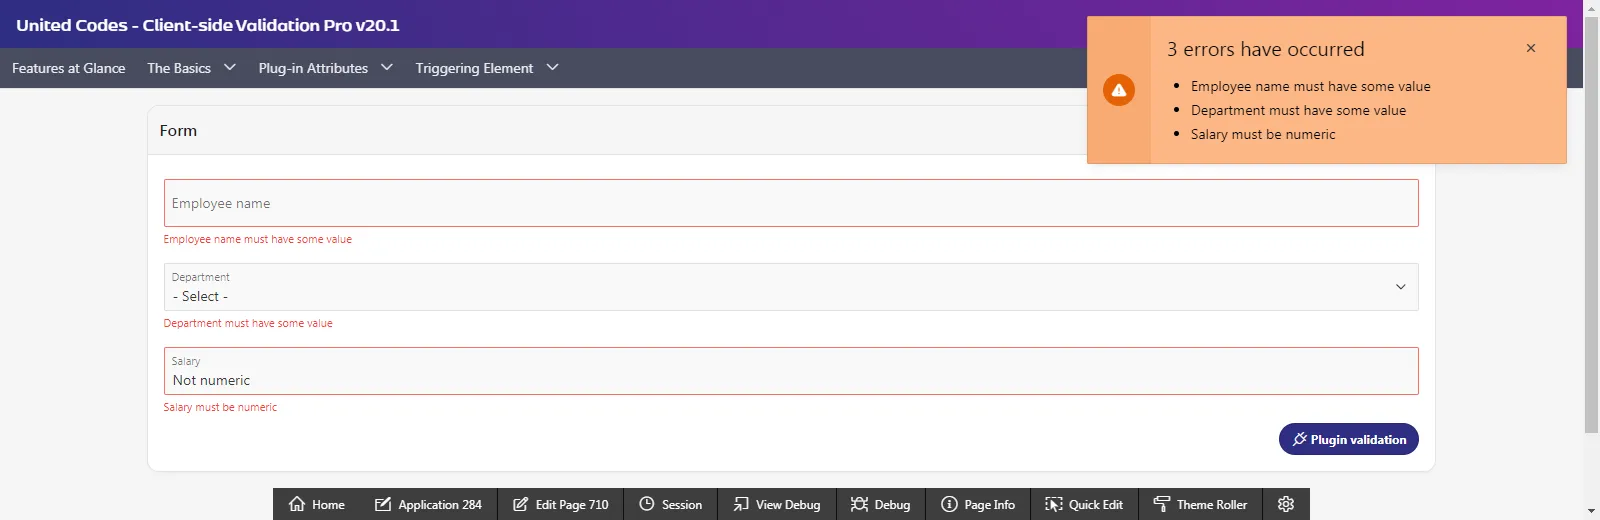This screenshot has width=1600, height=520.
Task: Click into the Salary input field
Action: coord(790,380)
